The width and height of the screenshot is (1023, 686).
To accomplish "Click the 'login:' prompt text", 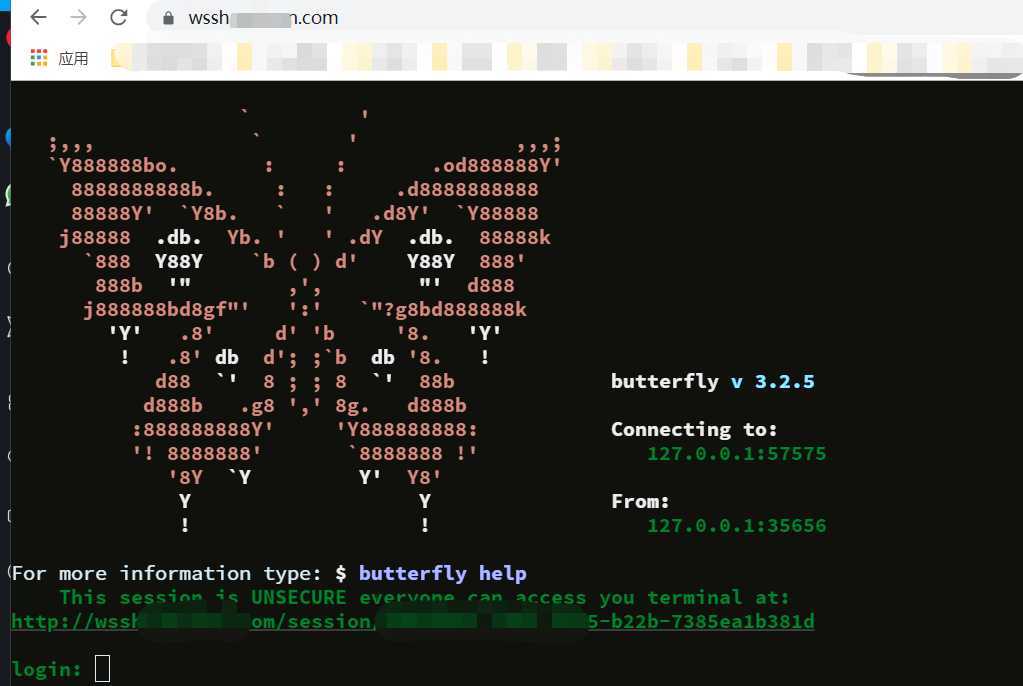I will coord(46,669).
